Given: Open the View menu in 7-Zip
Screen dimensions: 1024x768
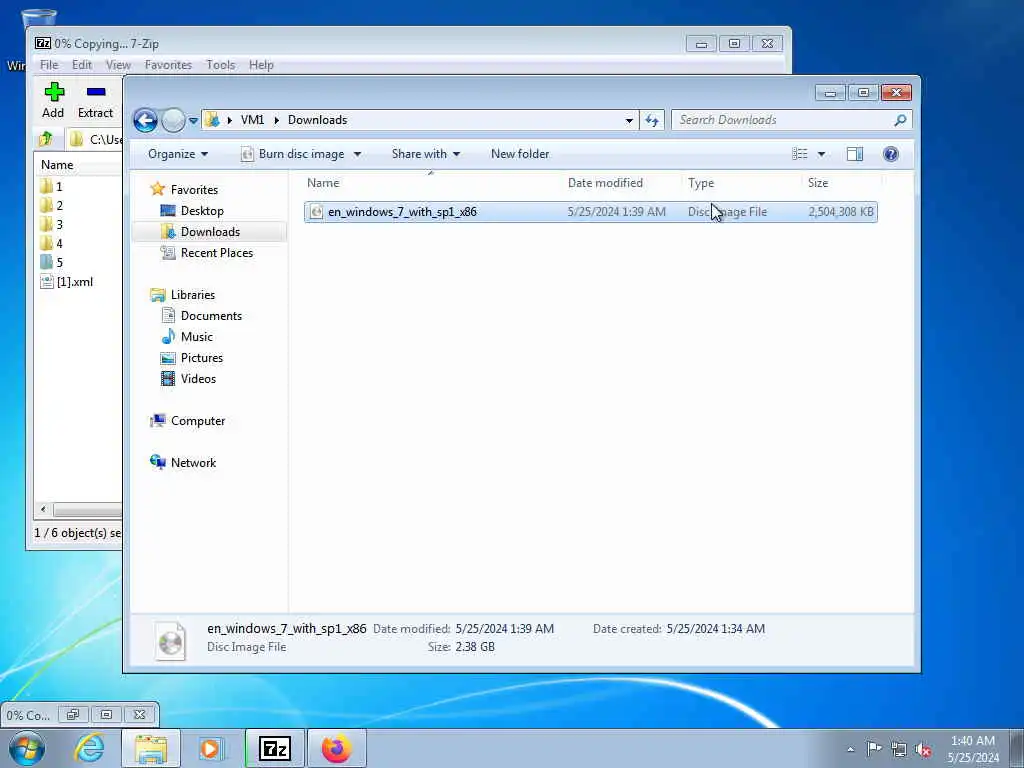Looking at the screenshot, I should coord(118,65).
